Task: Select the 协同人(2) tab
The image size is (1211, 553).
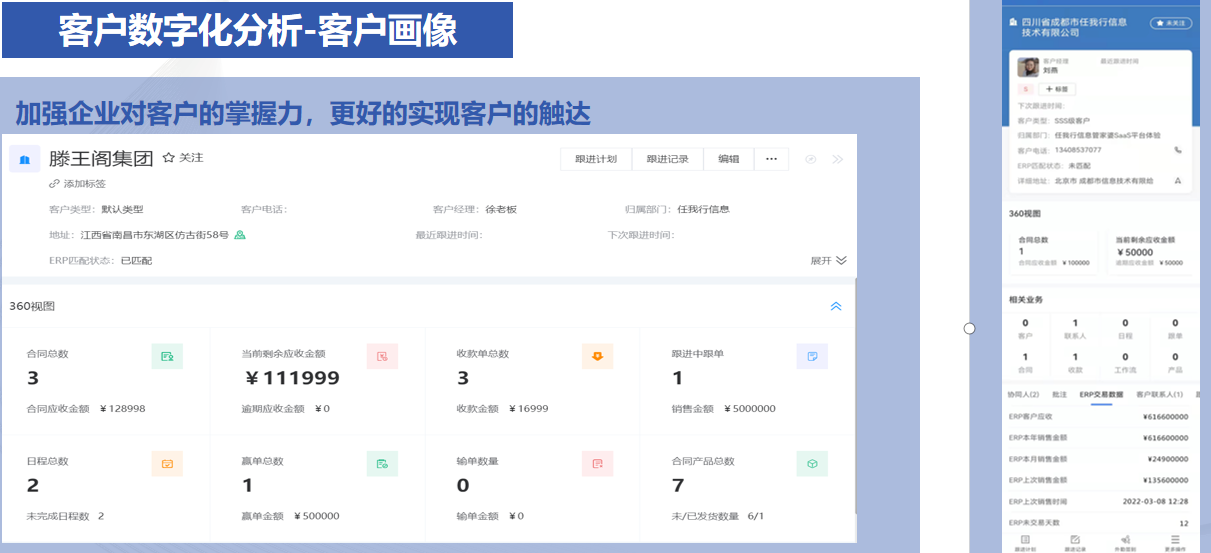Action: (1022, 395)
